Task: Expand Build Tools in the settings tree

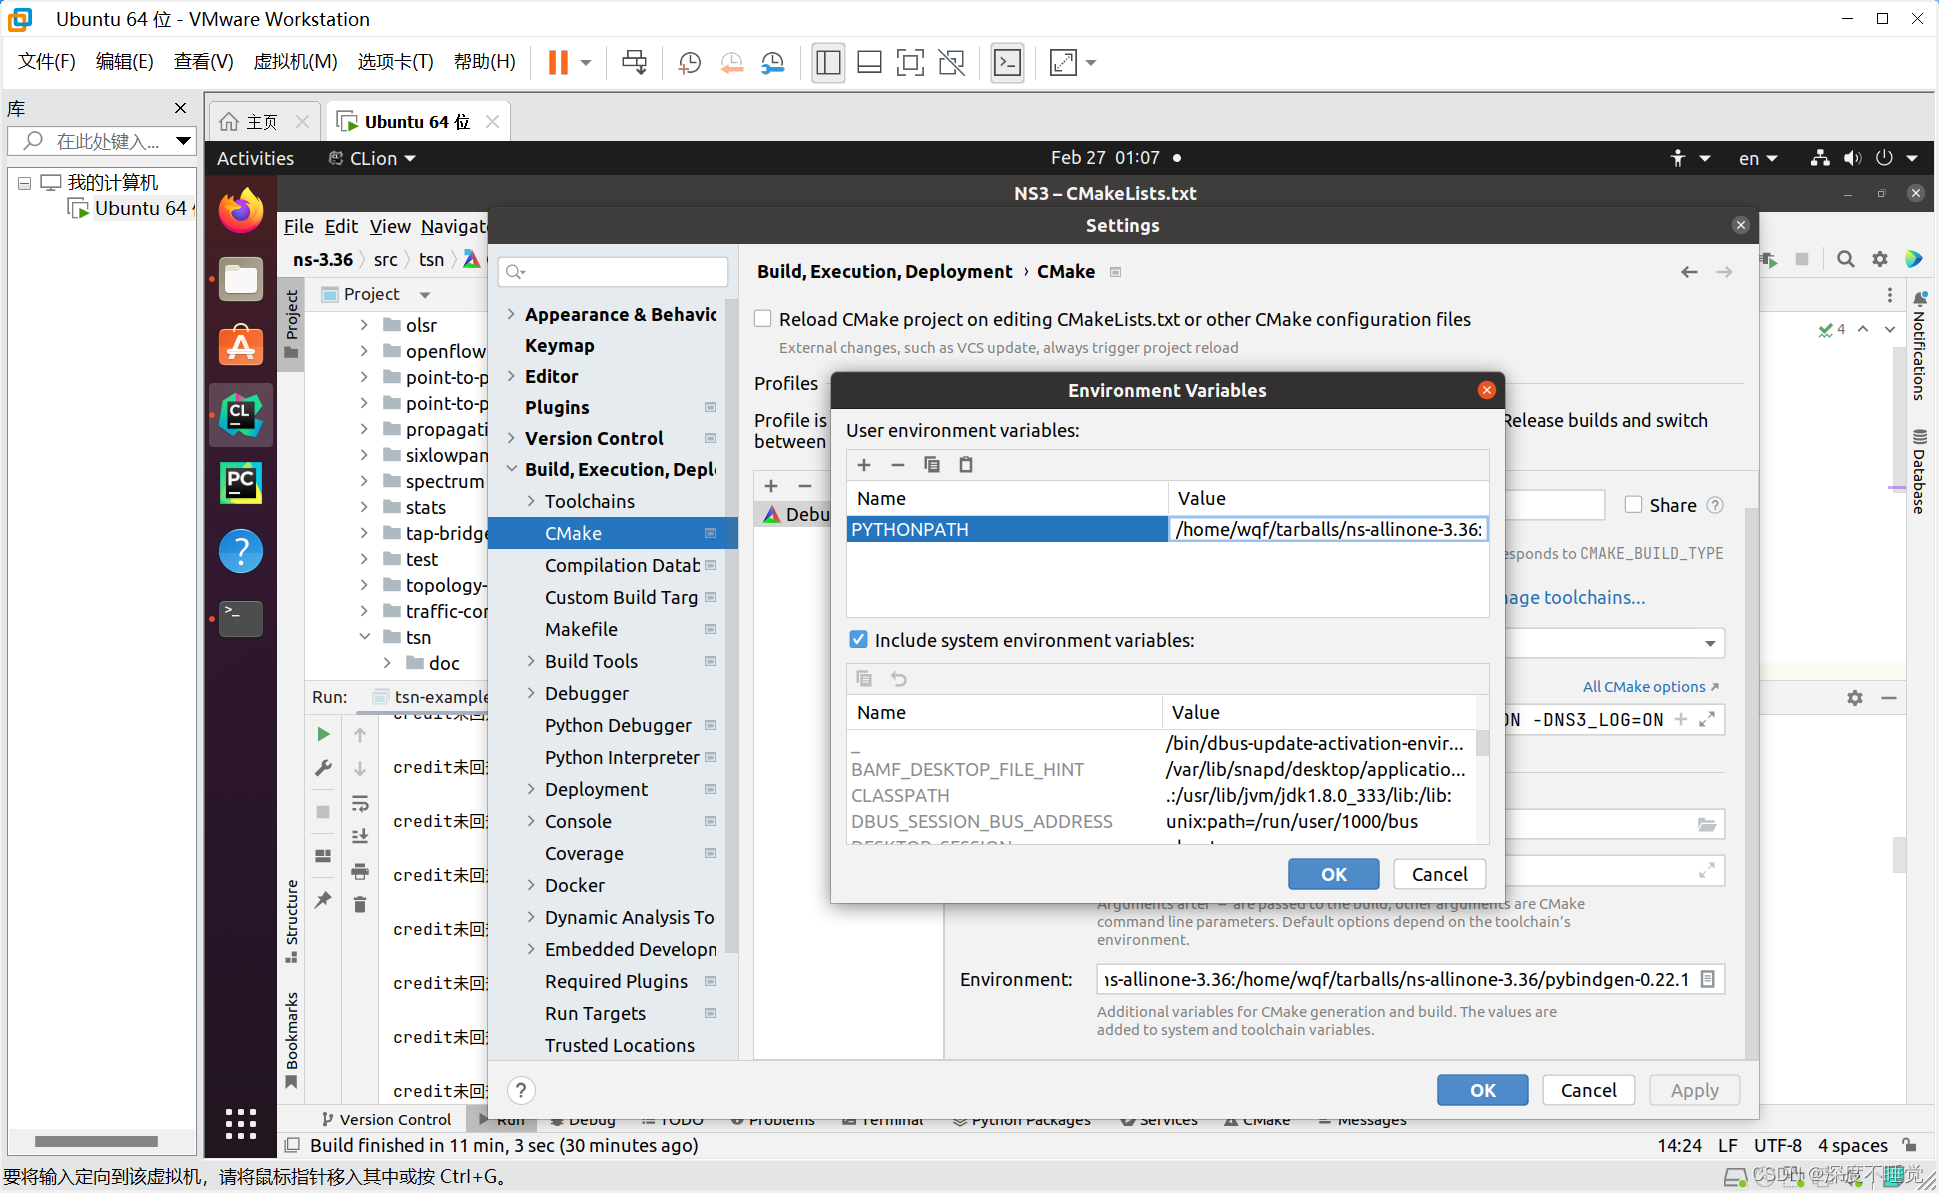Action: click(x=531, y=661)
